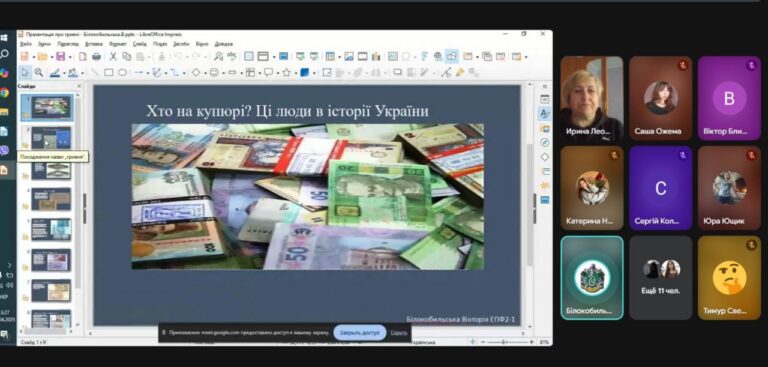Open the Navigator compass sidebar icon
The height and width of the screenshot is (367, 768).
(544, 143)
